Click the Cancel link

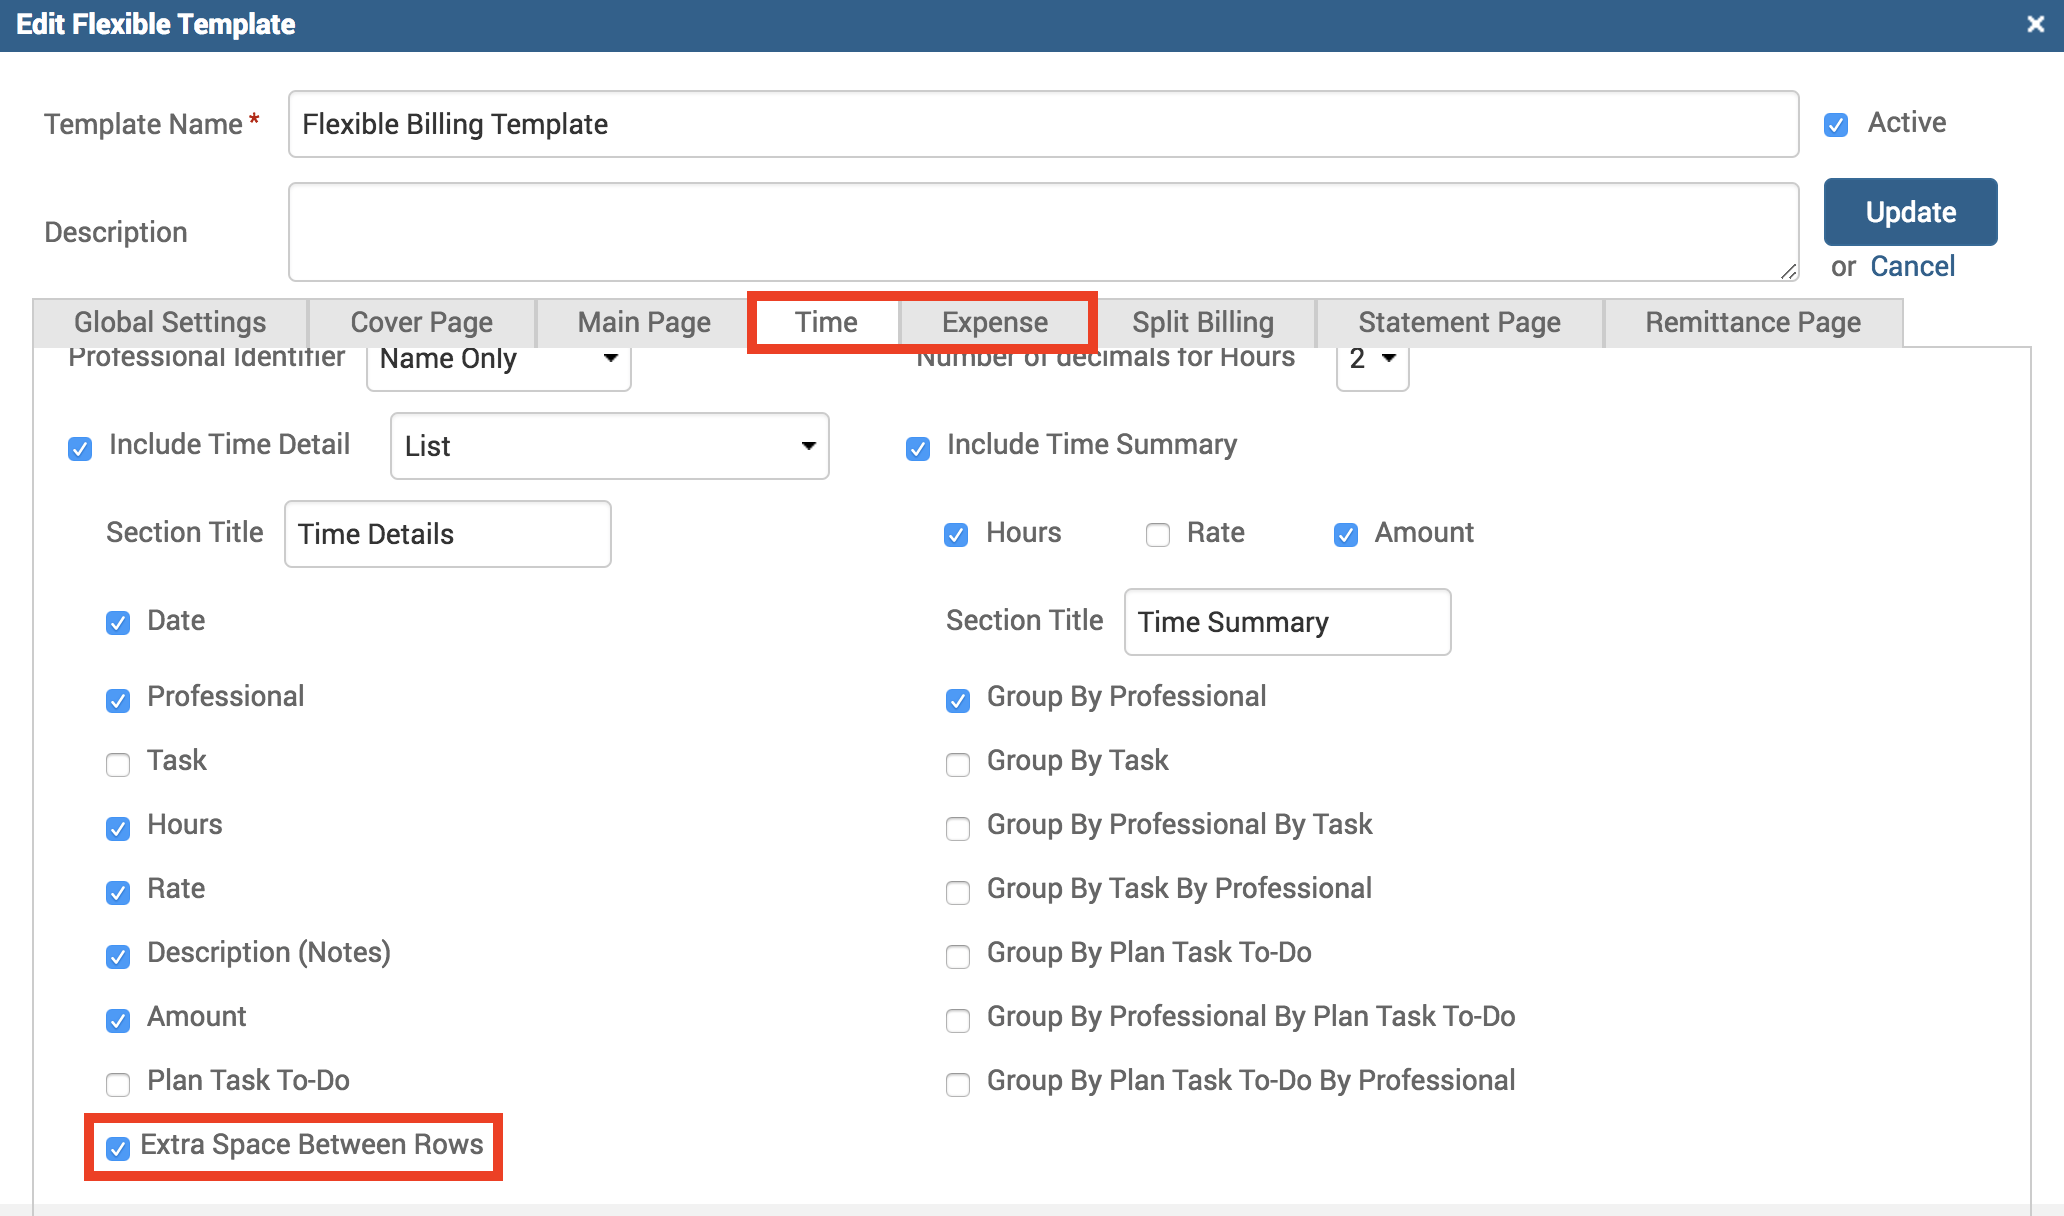coord(1912,266)
